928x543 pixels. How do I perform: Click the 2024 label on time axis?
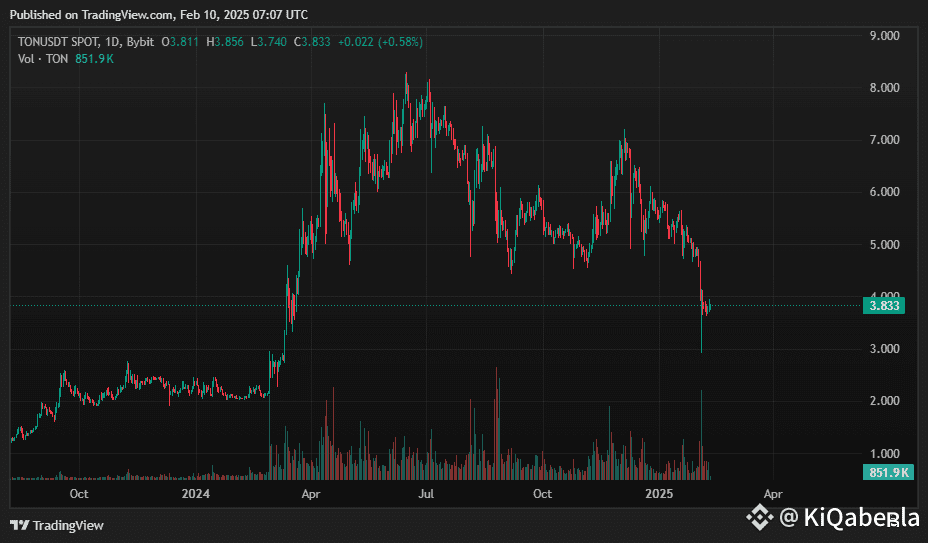click(195, 494)
